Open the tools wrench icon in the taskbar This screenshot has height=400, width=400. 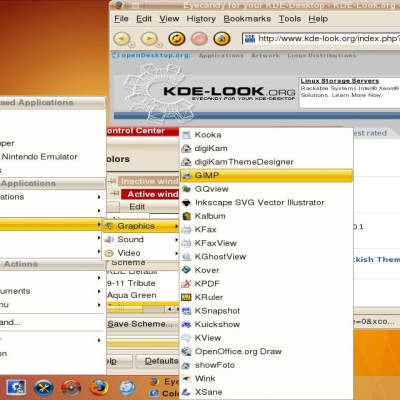pyautogui.click(x=44, y=388)
